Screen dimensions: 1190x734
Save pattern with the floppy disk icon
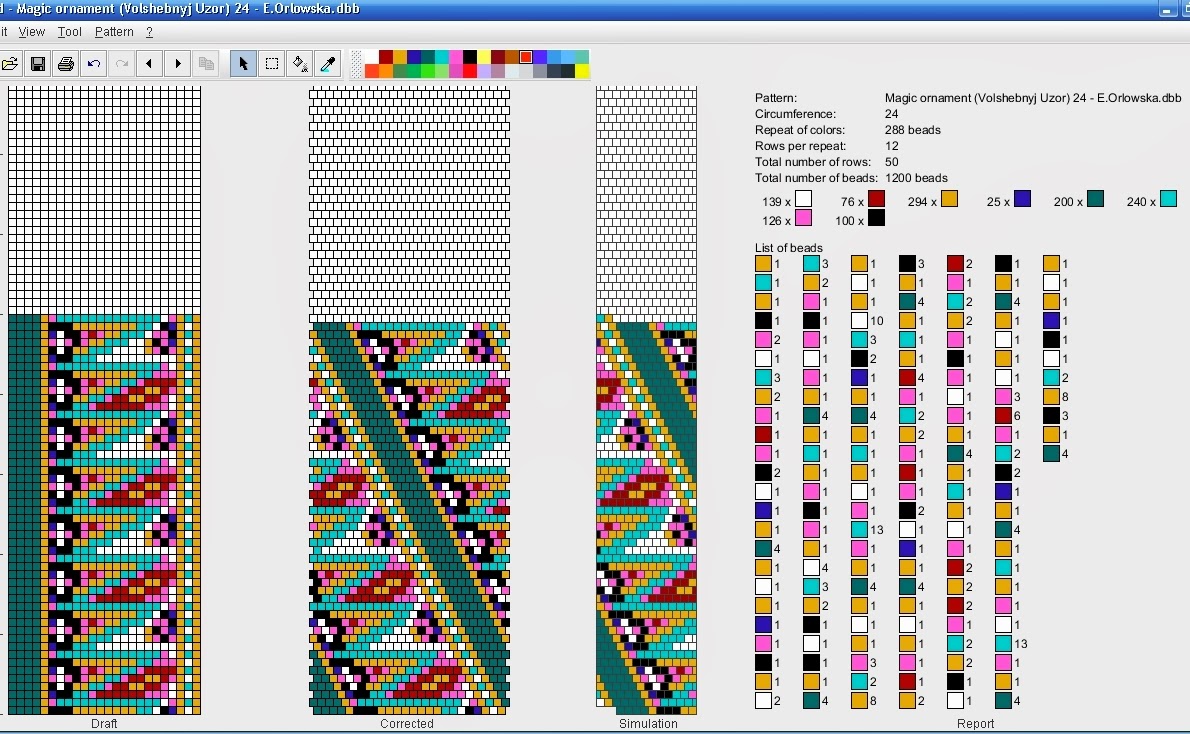pos(38,64)
